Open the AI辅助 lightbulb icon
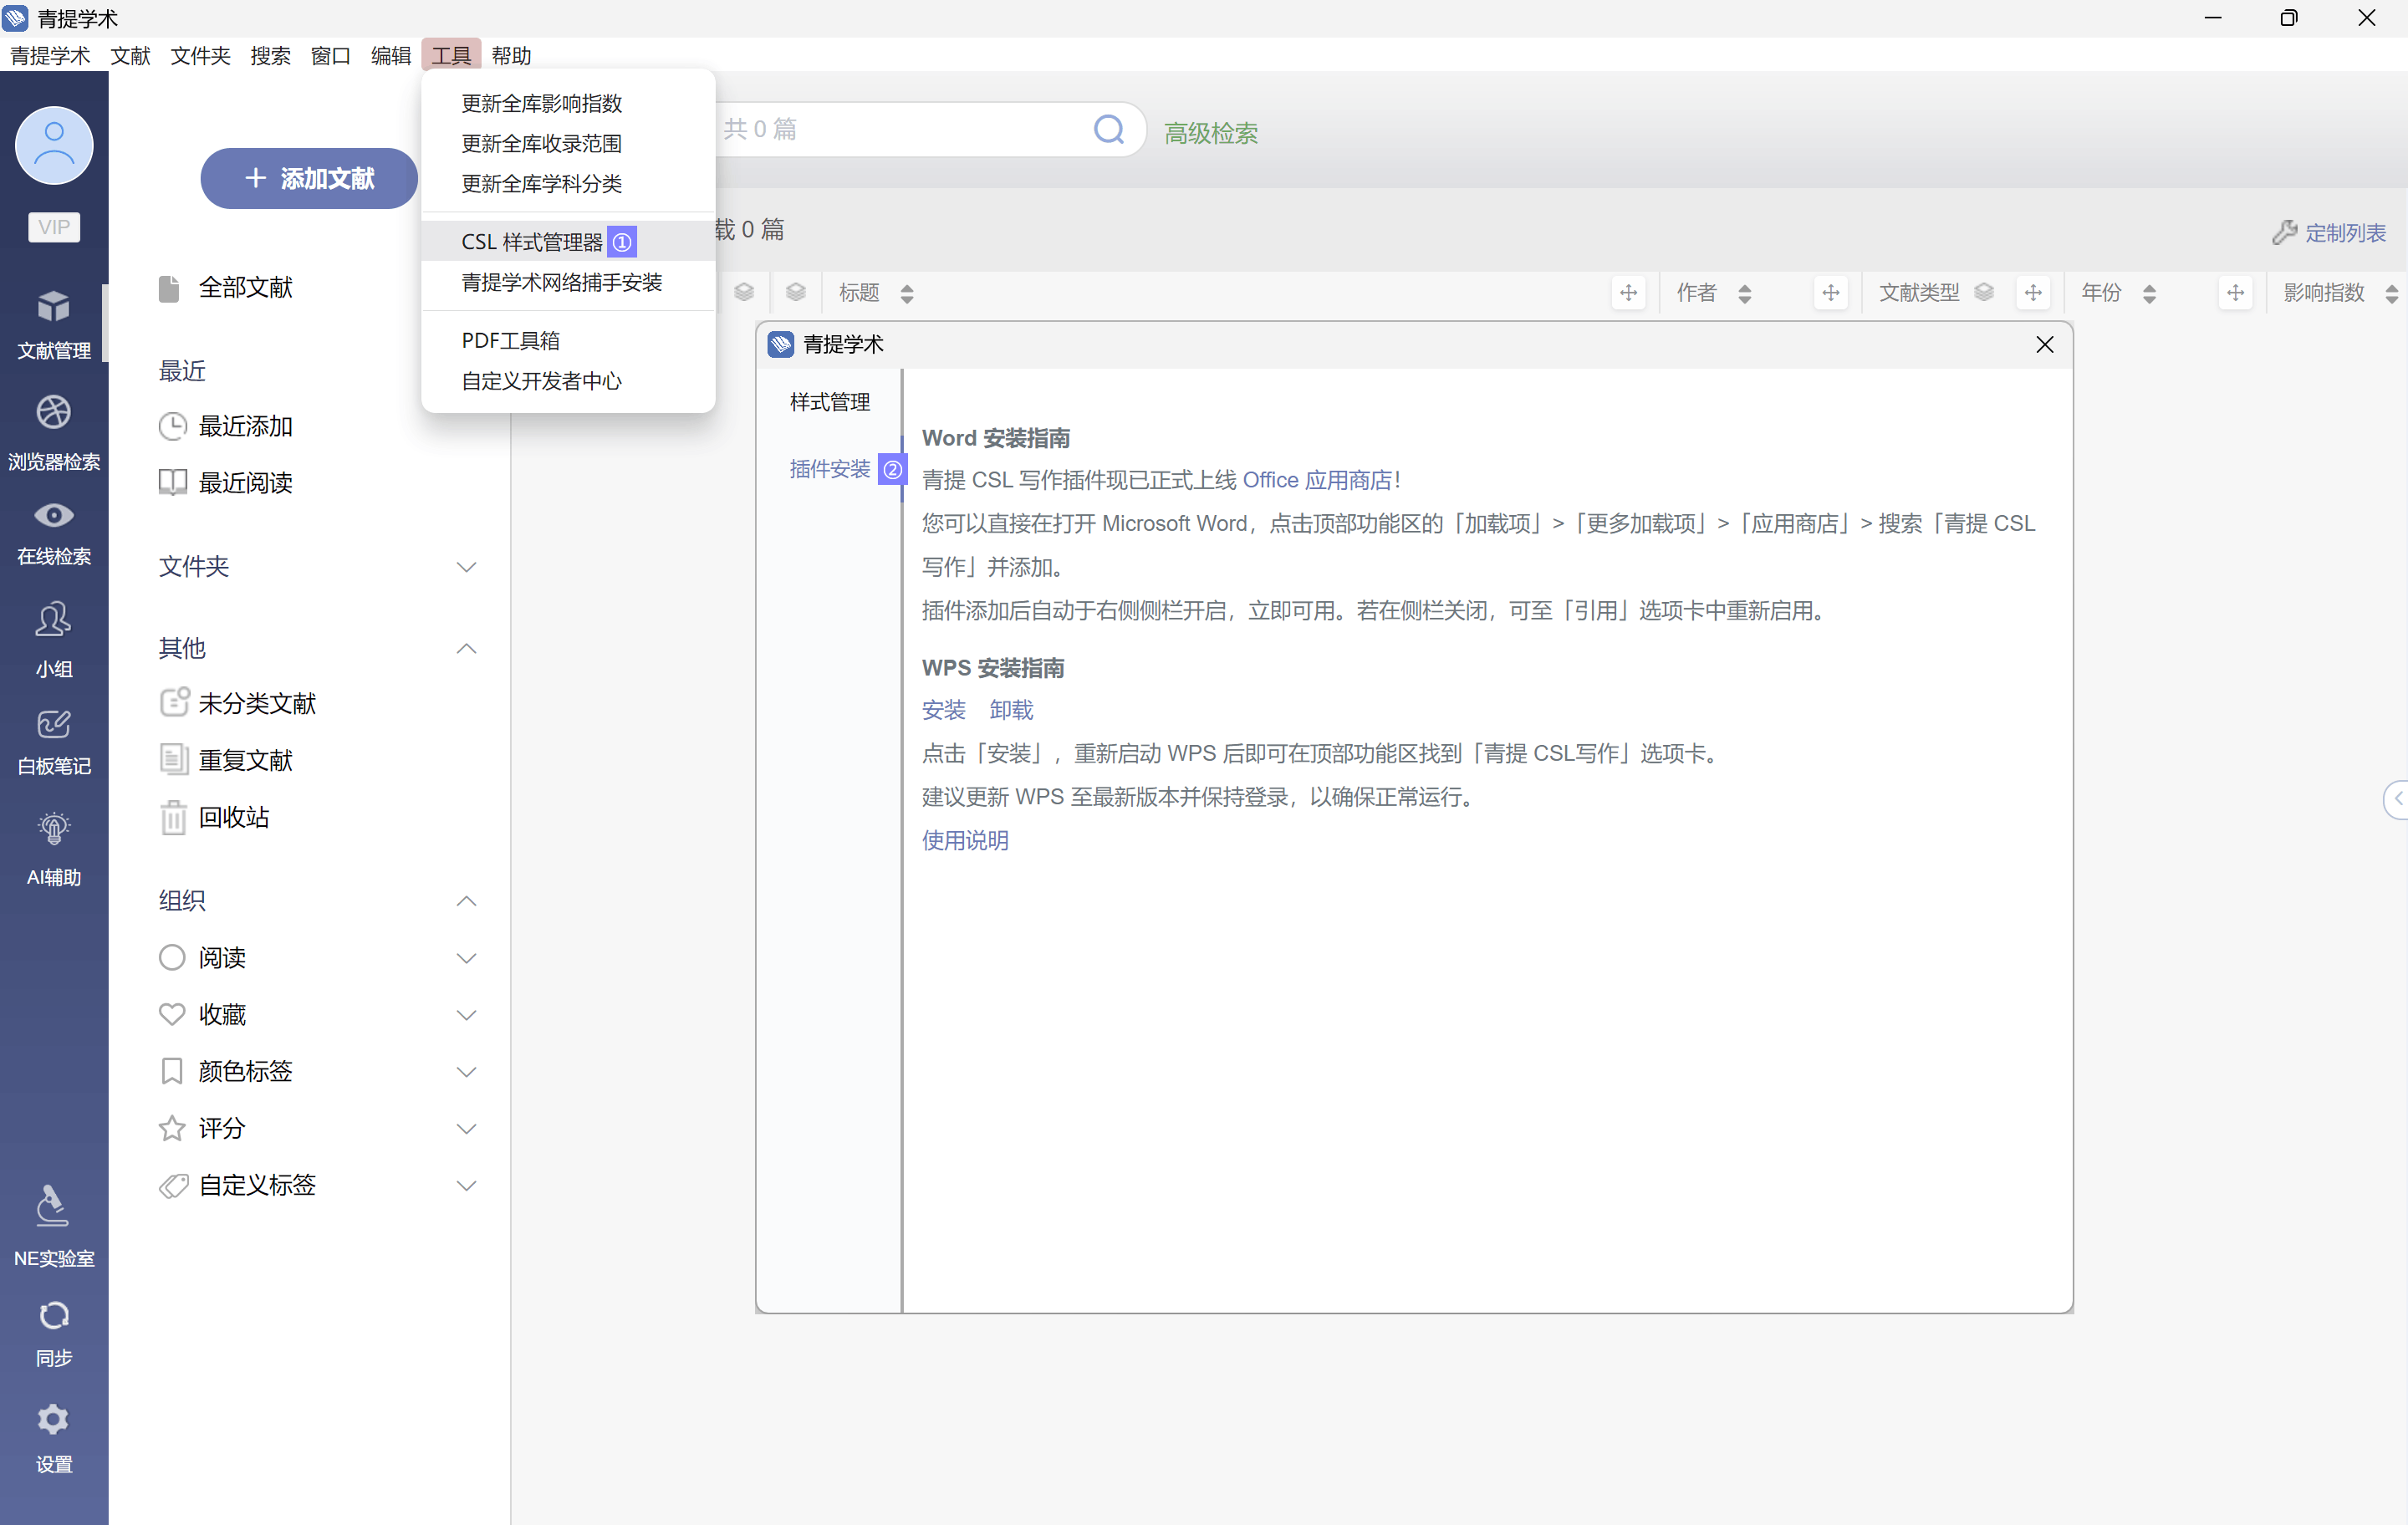Image resolution: width=2408 pixels, height=1525 pixels. [54, 829]
